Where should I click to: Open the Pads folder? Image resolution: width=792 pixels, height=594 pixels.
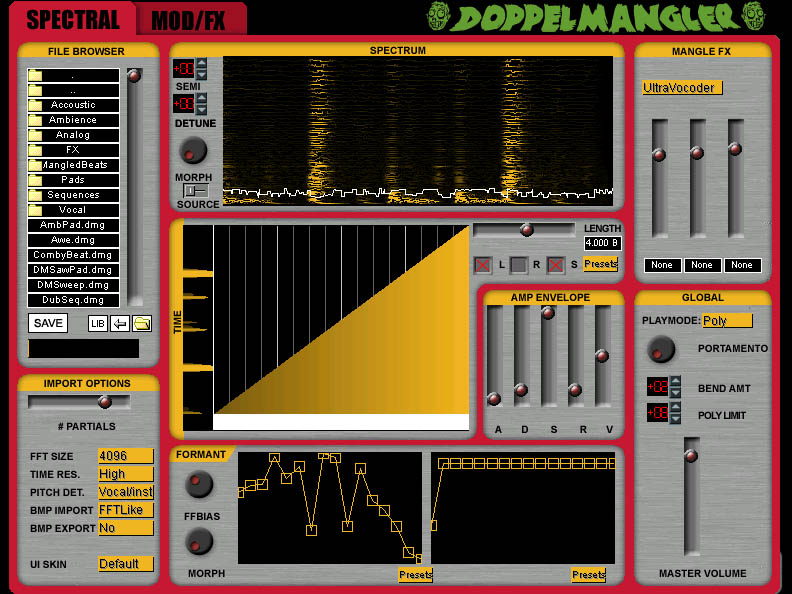point(73,180)
